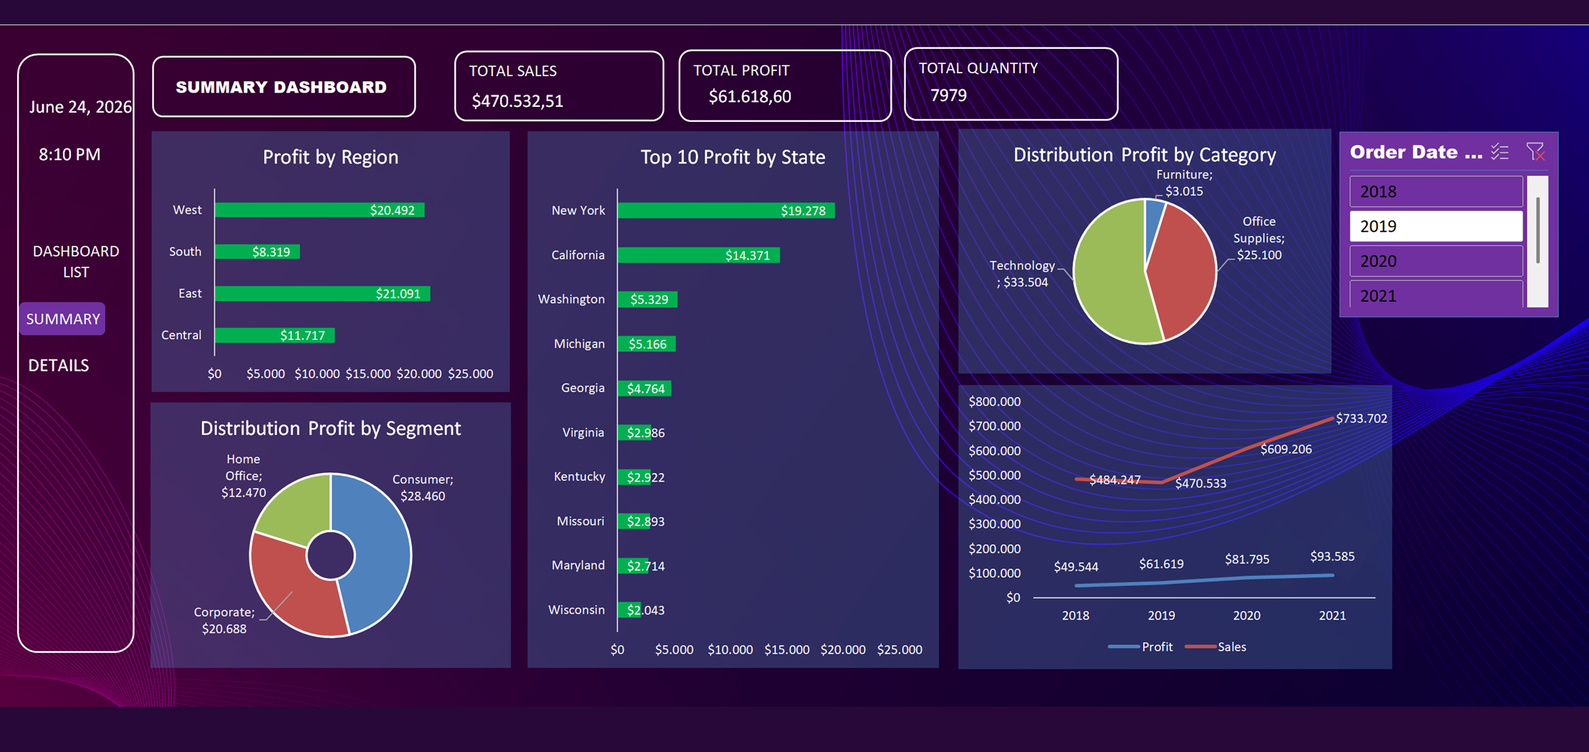Image resolution: width=1589 pixels, height=752 pixels.
Task: Click the Missouri bar value $2.893
Action: tap(646, 521)
